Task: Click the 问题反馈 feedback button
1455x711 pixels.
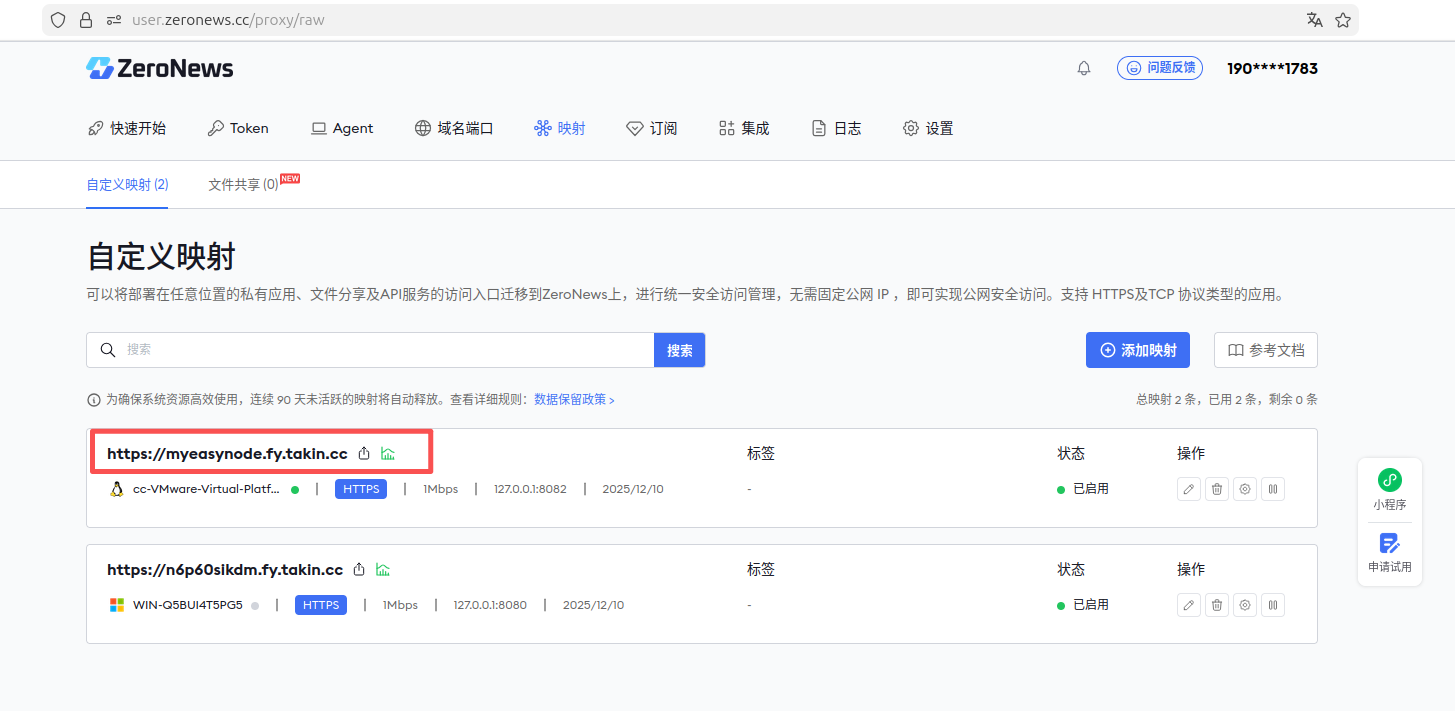Action: [x=1159, y=68]
